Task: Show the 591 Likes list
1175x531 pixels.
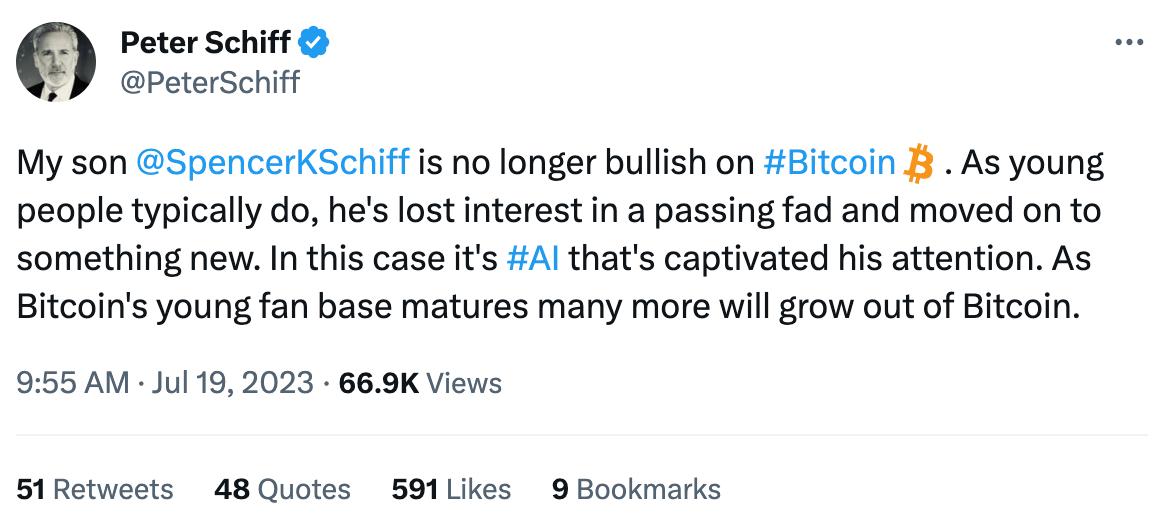Action: coord(451,489)
